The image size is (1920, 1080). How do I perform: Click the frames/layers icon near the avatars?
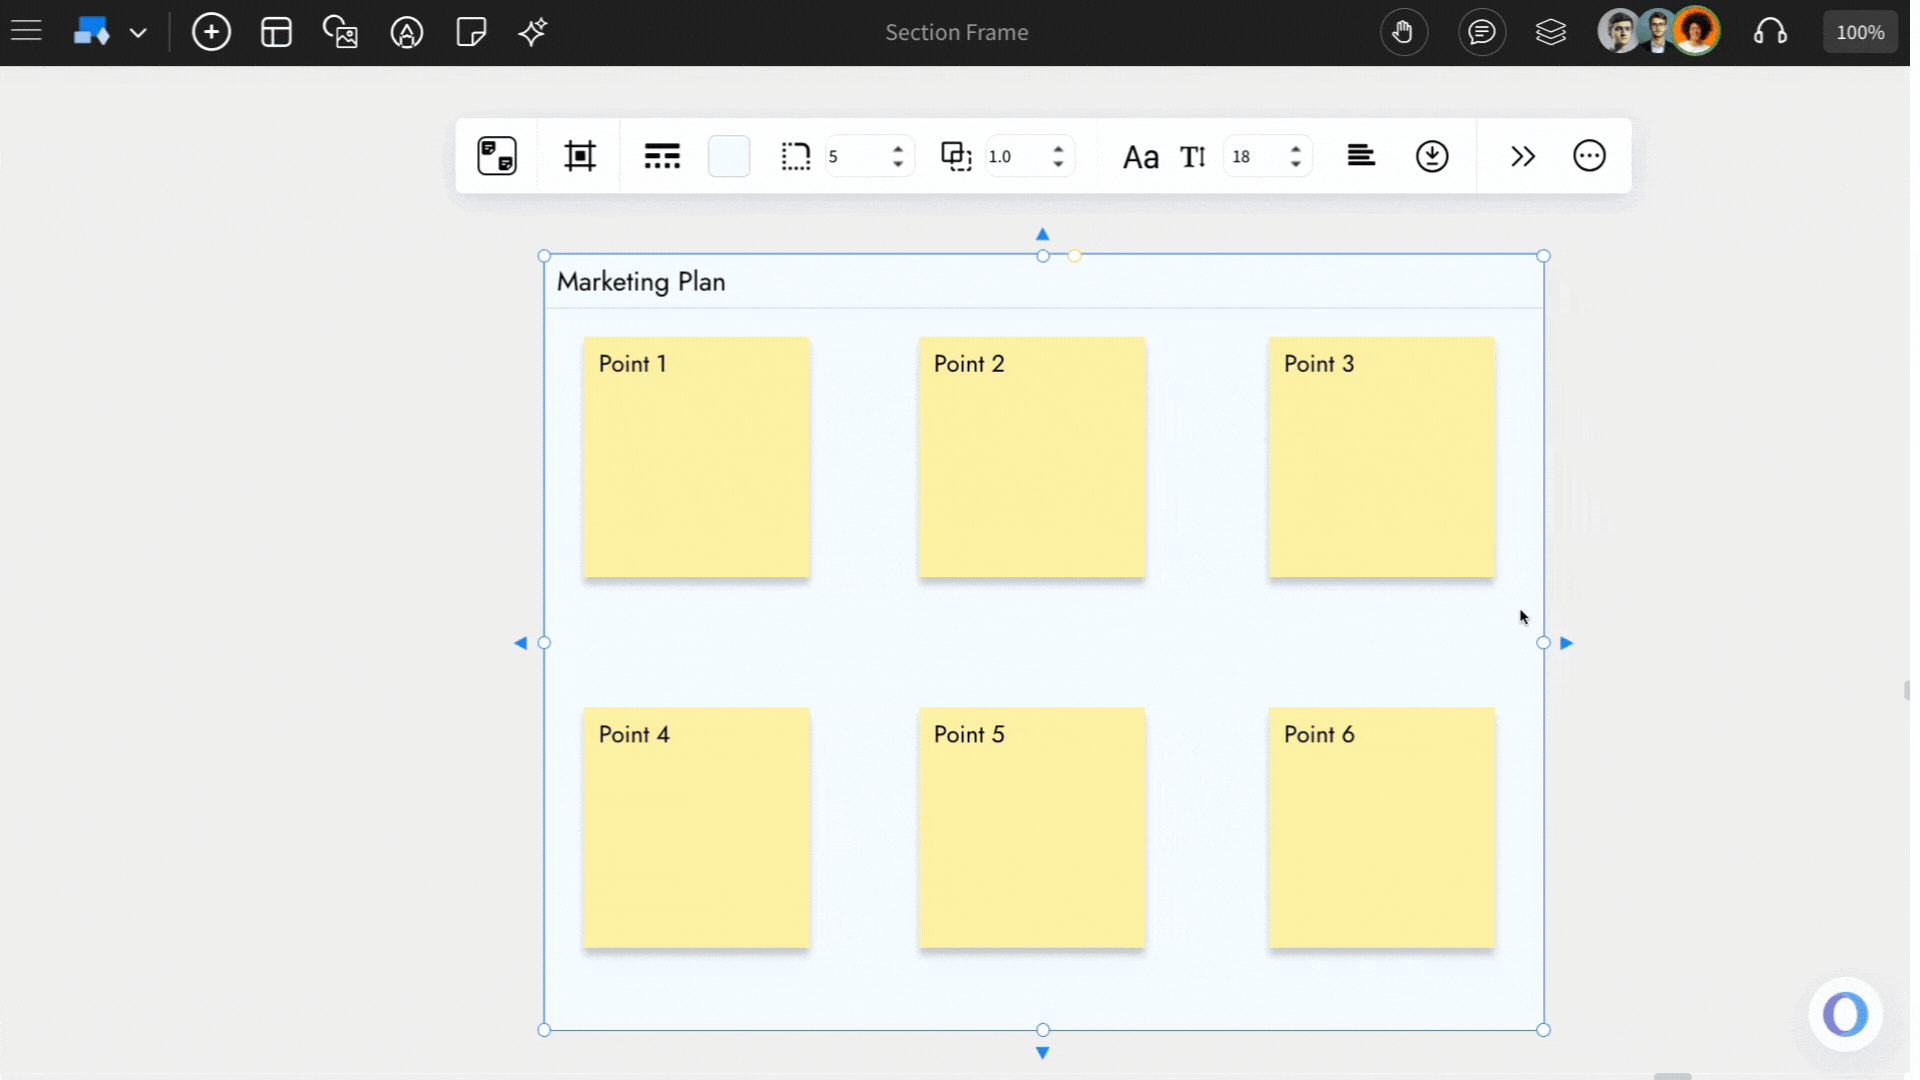tap(1551, 31)
